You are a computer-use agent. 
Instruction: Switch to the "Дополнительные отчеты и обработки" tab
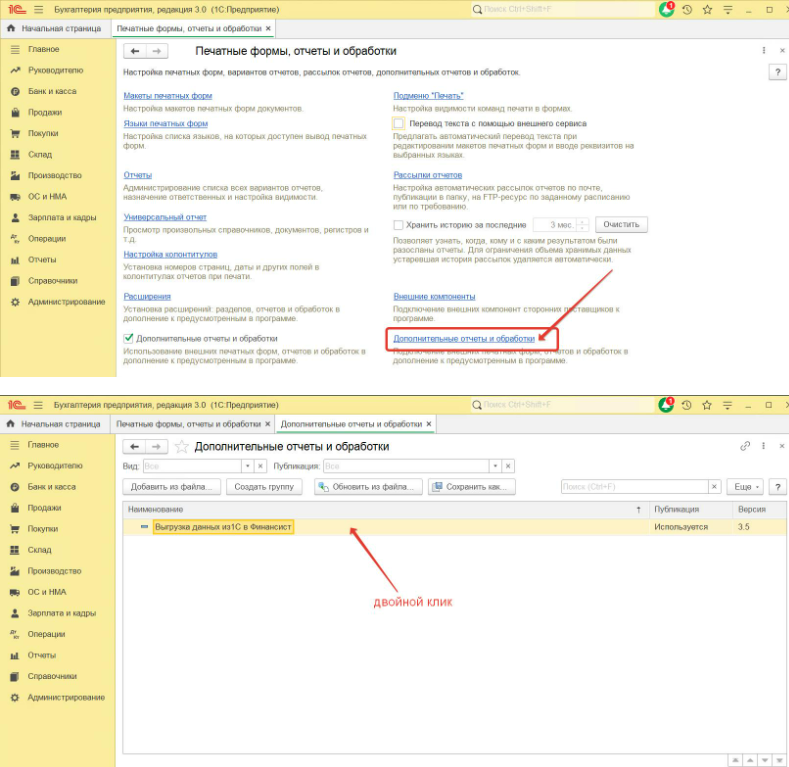tap(352, 424)
